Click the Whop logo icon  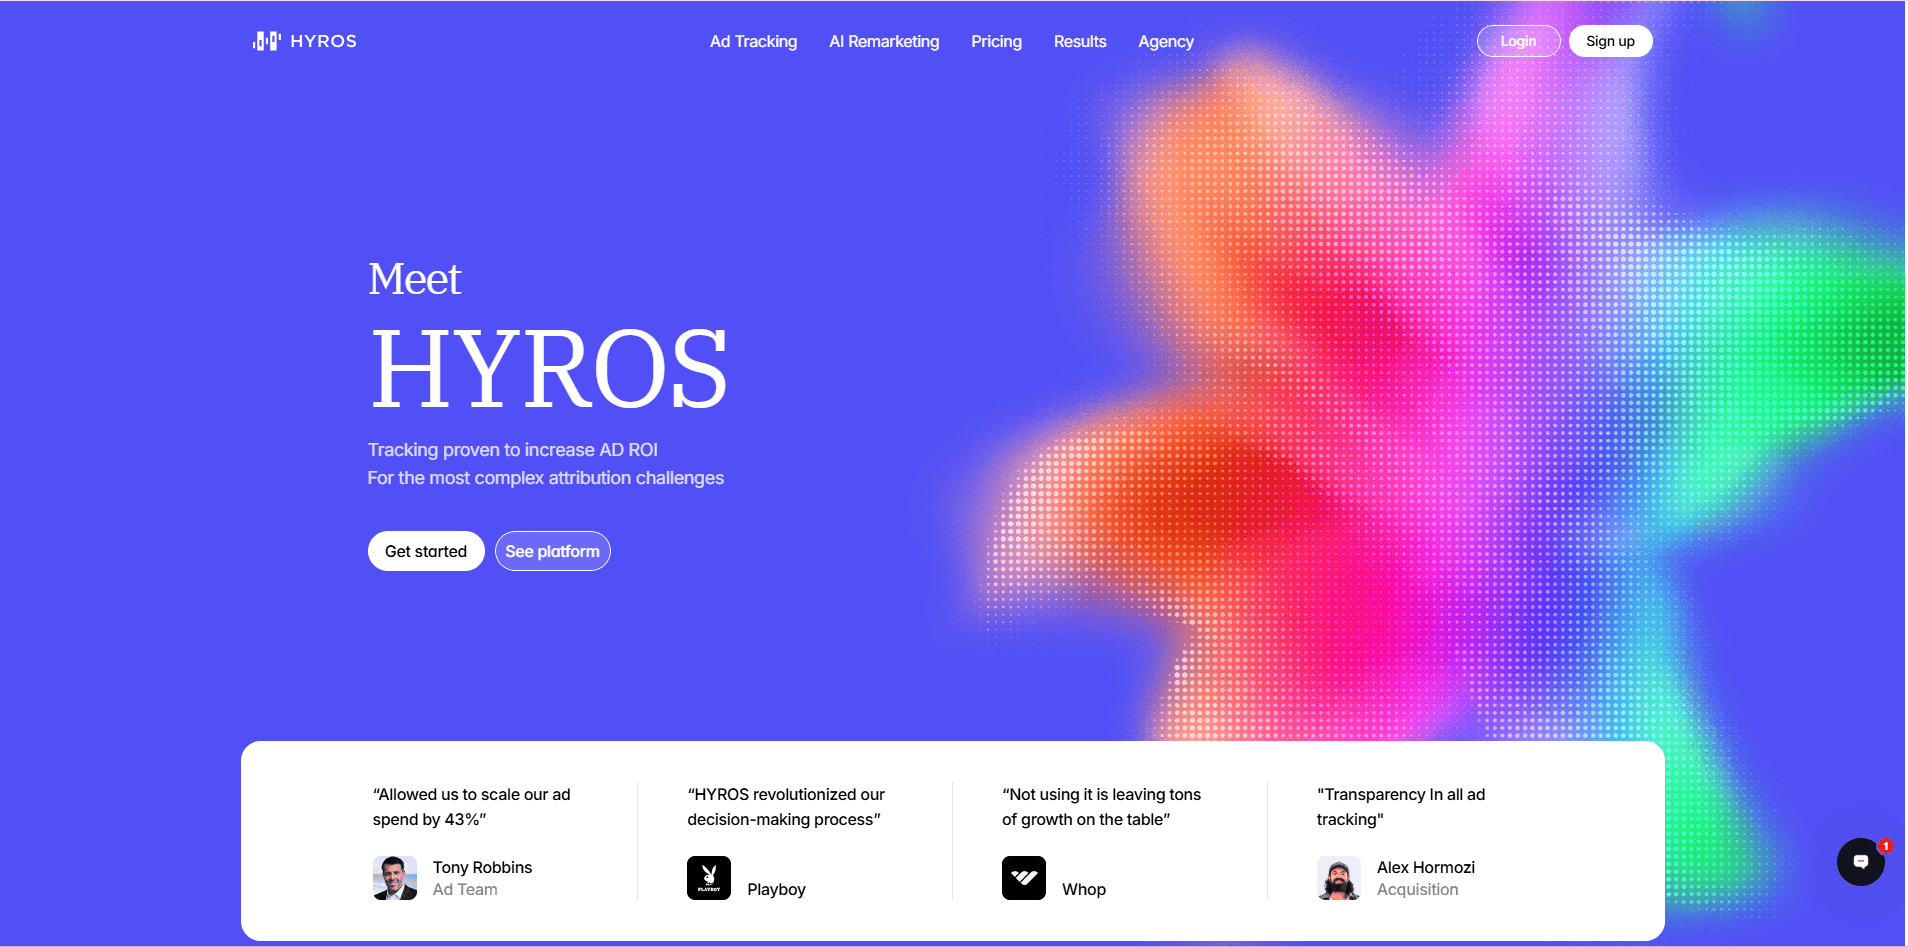[1023, 878]
